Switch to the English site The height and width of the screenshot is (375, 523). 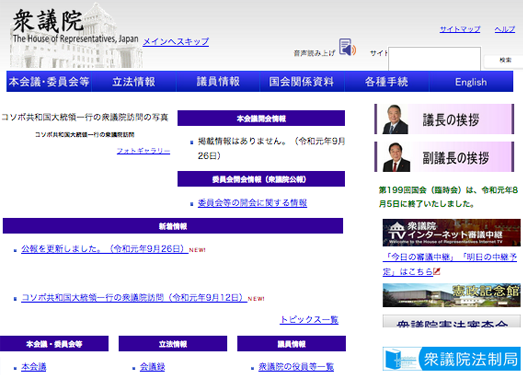click(471, 81)
